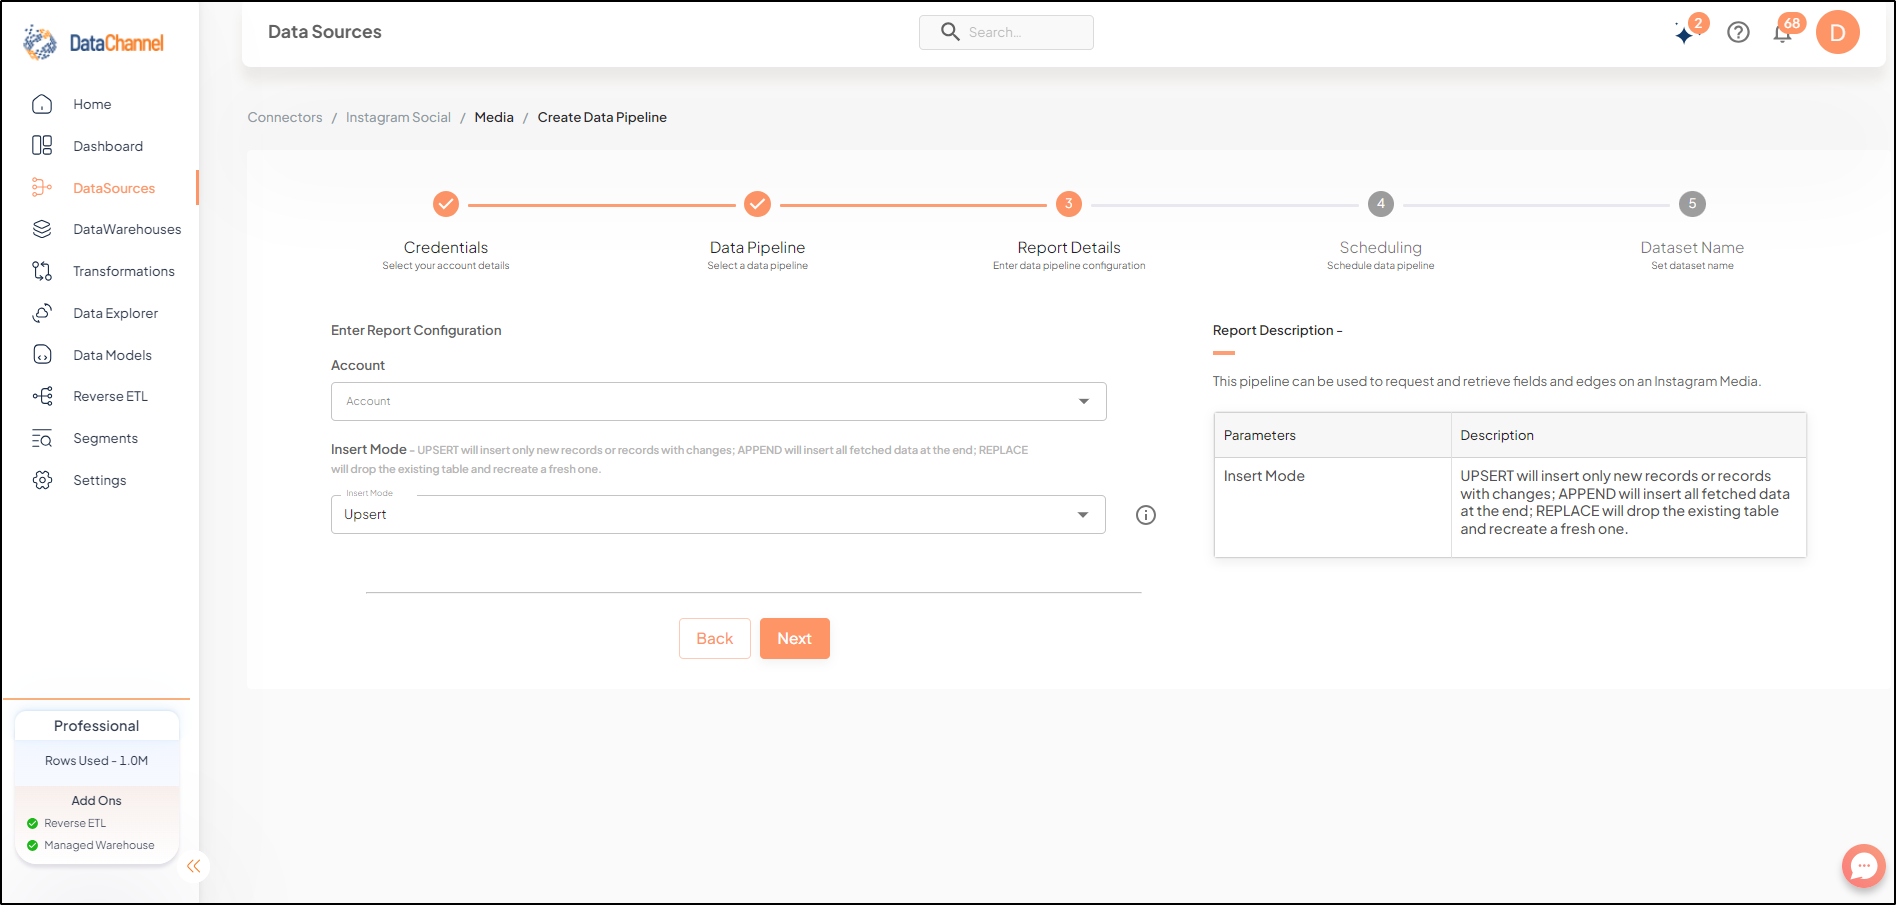
Task: Open the sparkle updates icon
Action: (x=1686, y=34)
